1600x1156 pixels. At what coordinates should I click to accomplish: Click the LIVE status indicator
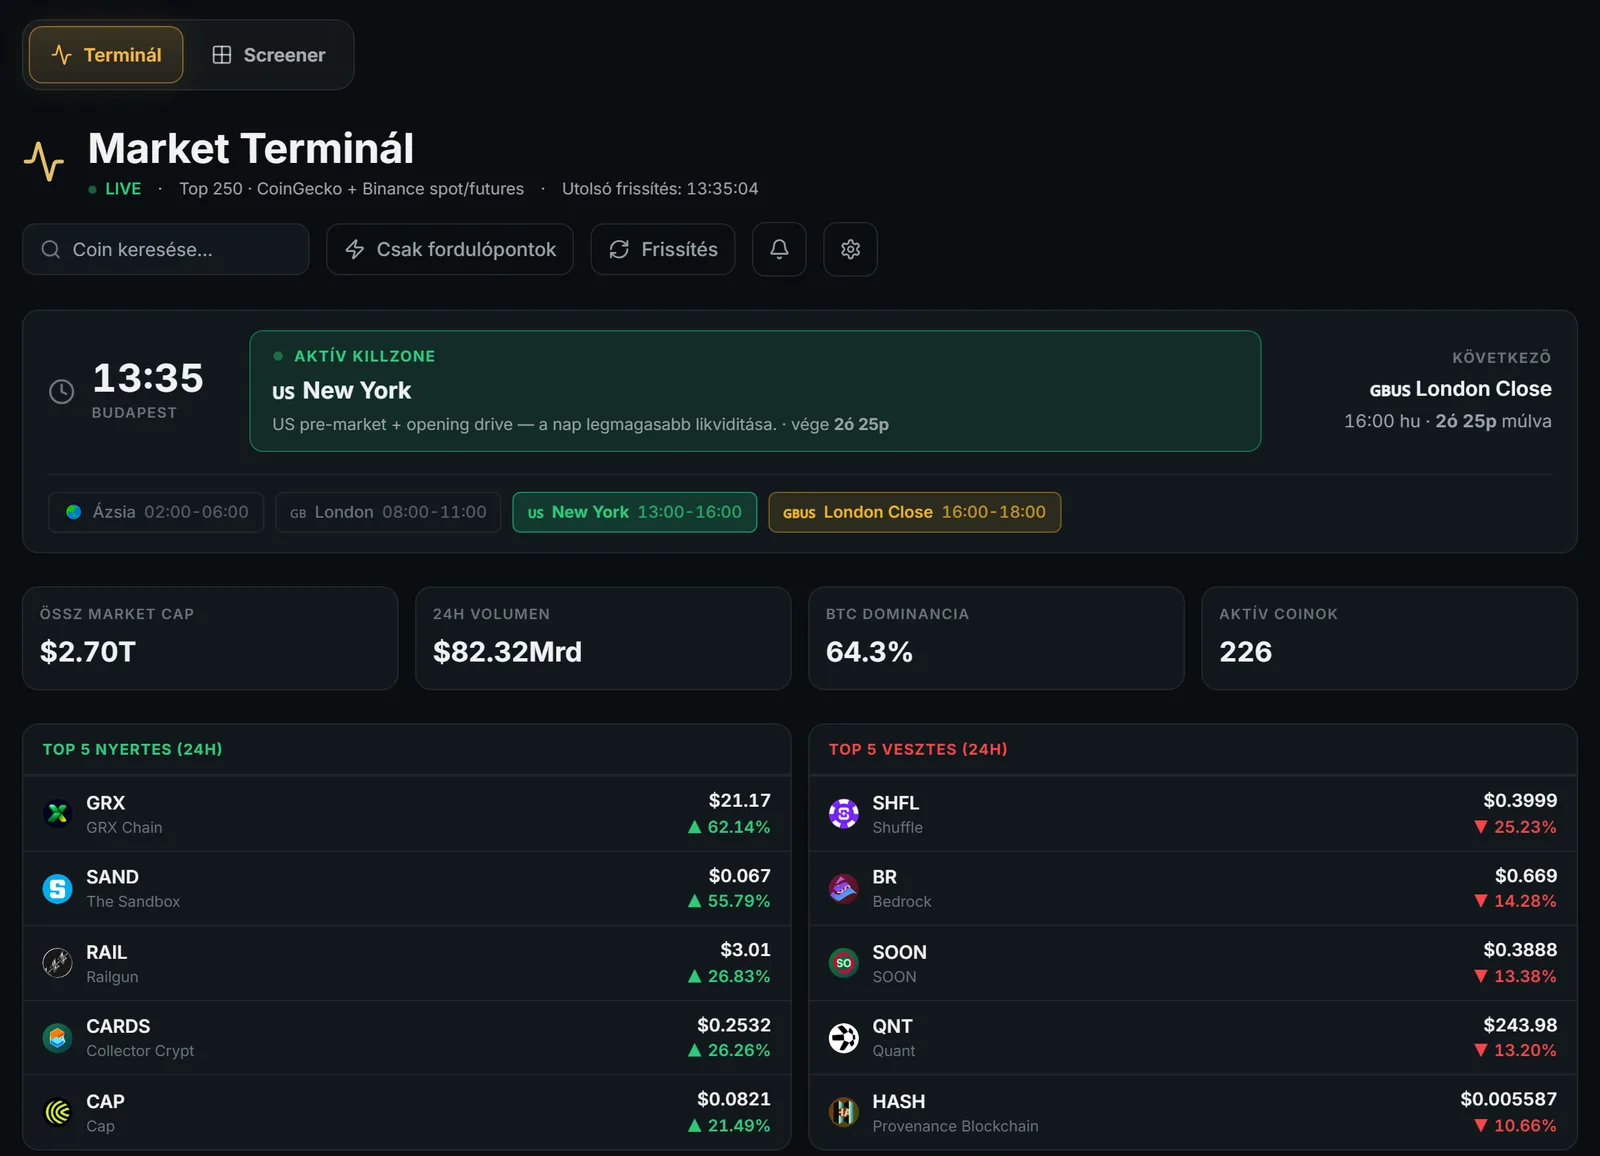115,189
